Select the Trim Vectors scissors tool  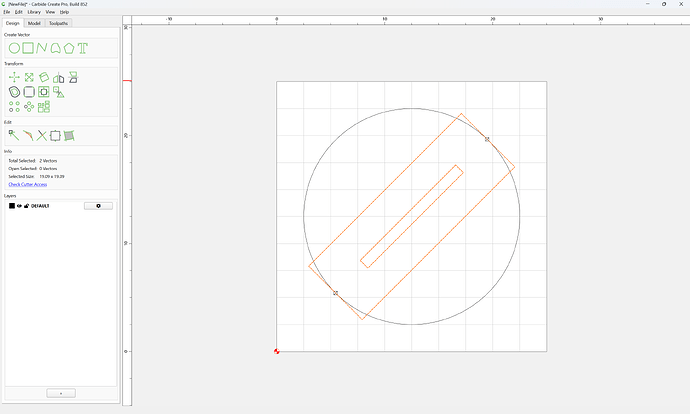[41, 136]
